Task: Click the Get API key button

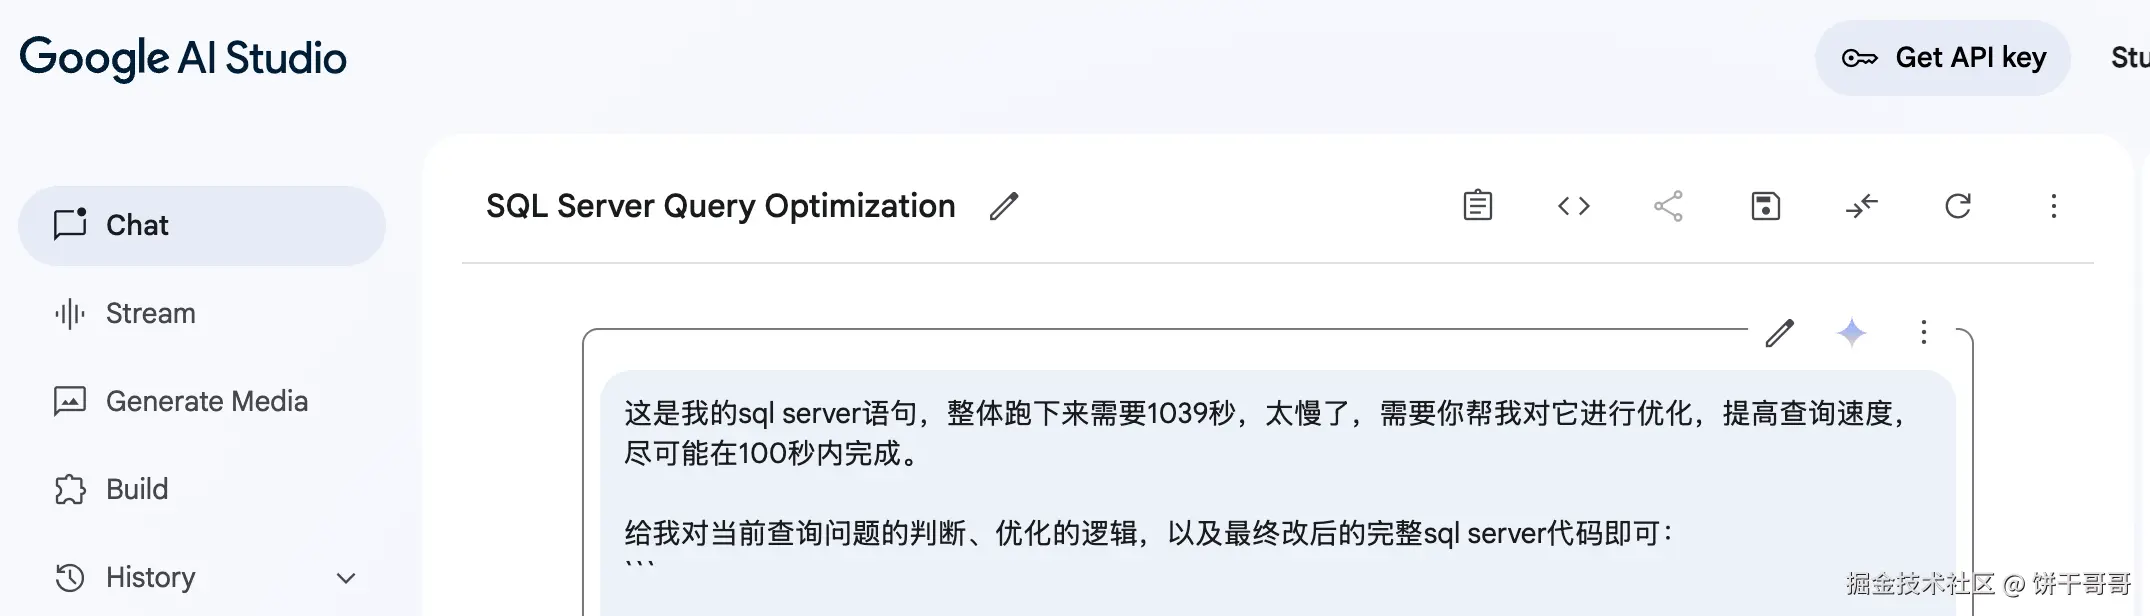Action: [x=1942, y=58]
